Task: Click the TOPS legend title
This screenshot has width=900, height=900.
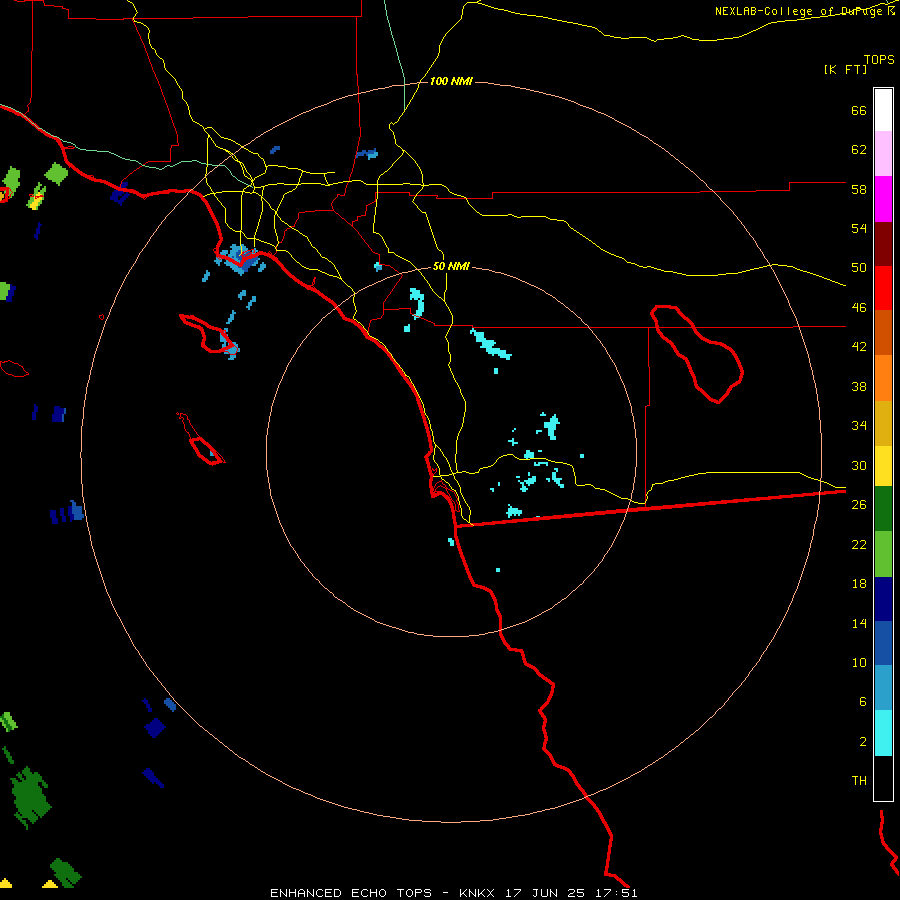Action: click(x=879, y=59)
